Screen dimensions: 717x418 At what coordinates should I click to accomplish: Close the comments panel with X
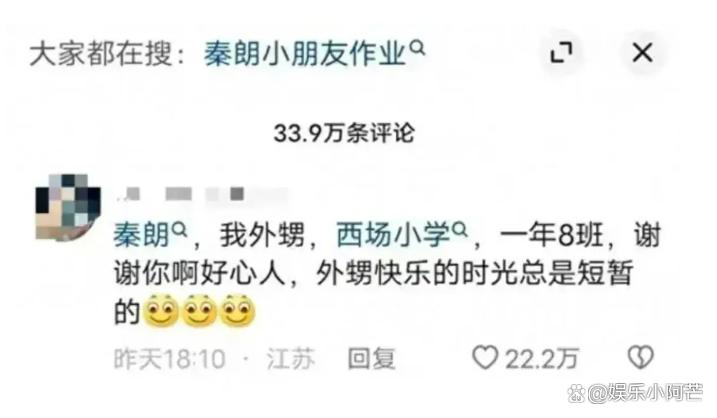point(642,53)
